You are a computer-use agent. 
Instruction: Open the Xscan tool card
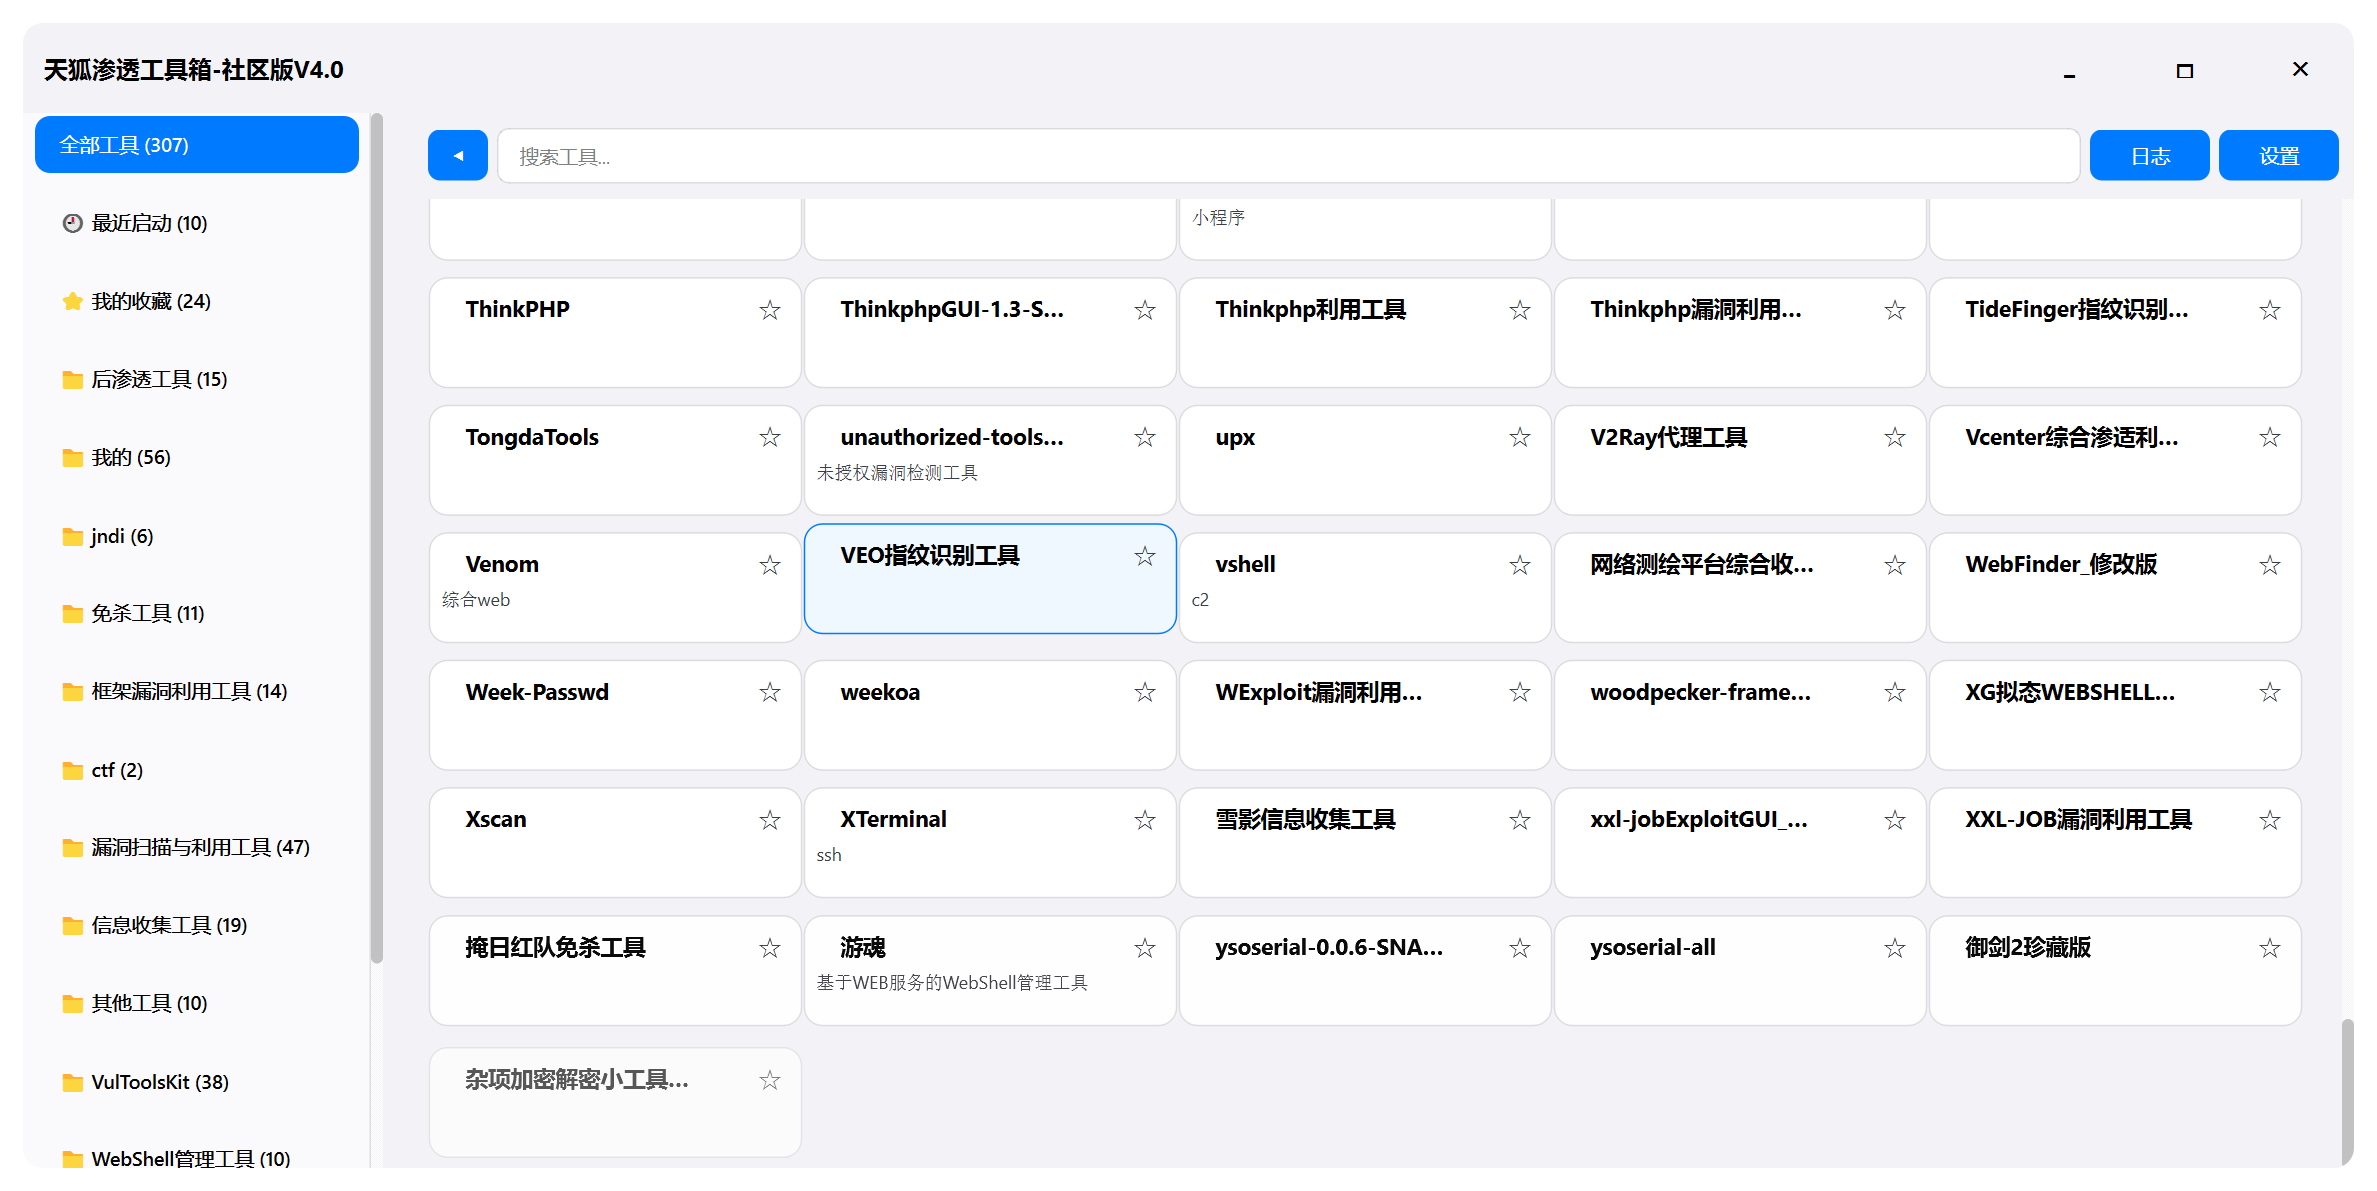[x=615, y=843]
